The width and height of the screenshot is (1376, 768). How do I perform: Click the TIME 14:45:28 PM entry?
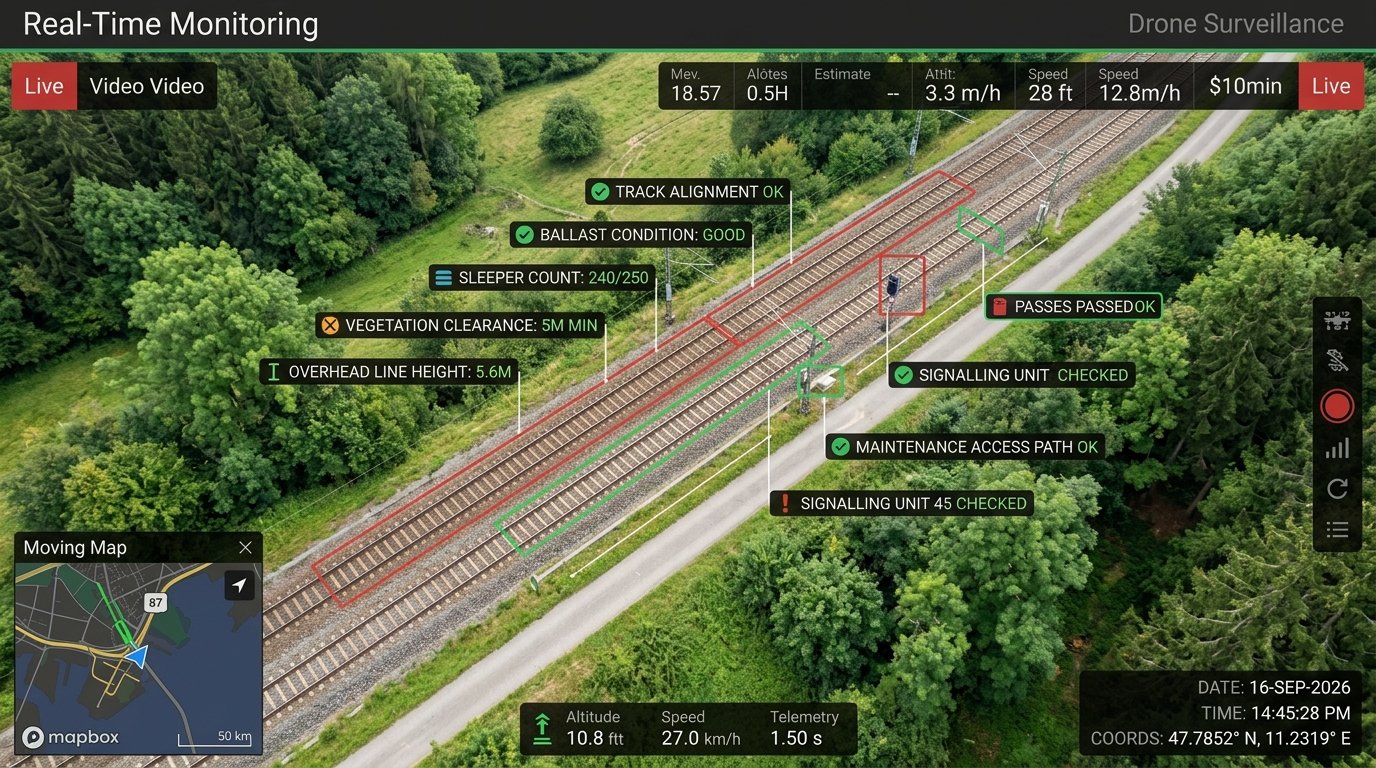point(1276,714)
